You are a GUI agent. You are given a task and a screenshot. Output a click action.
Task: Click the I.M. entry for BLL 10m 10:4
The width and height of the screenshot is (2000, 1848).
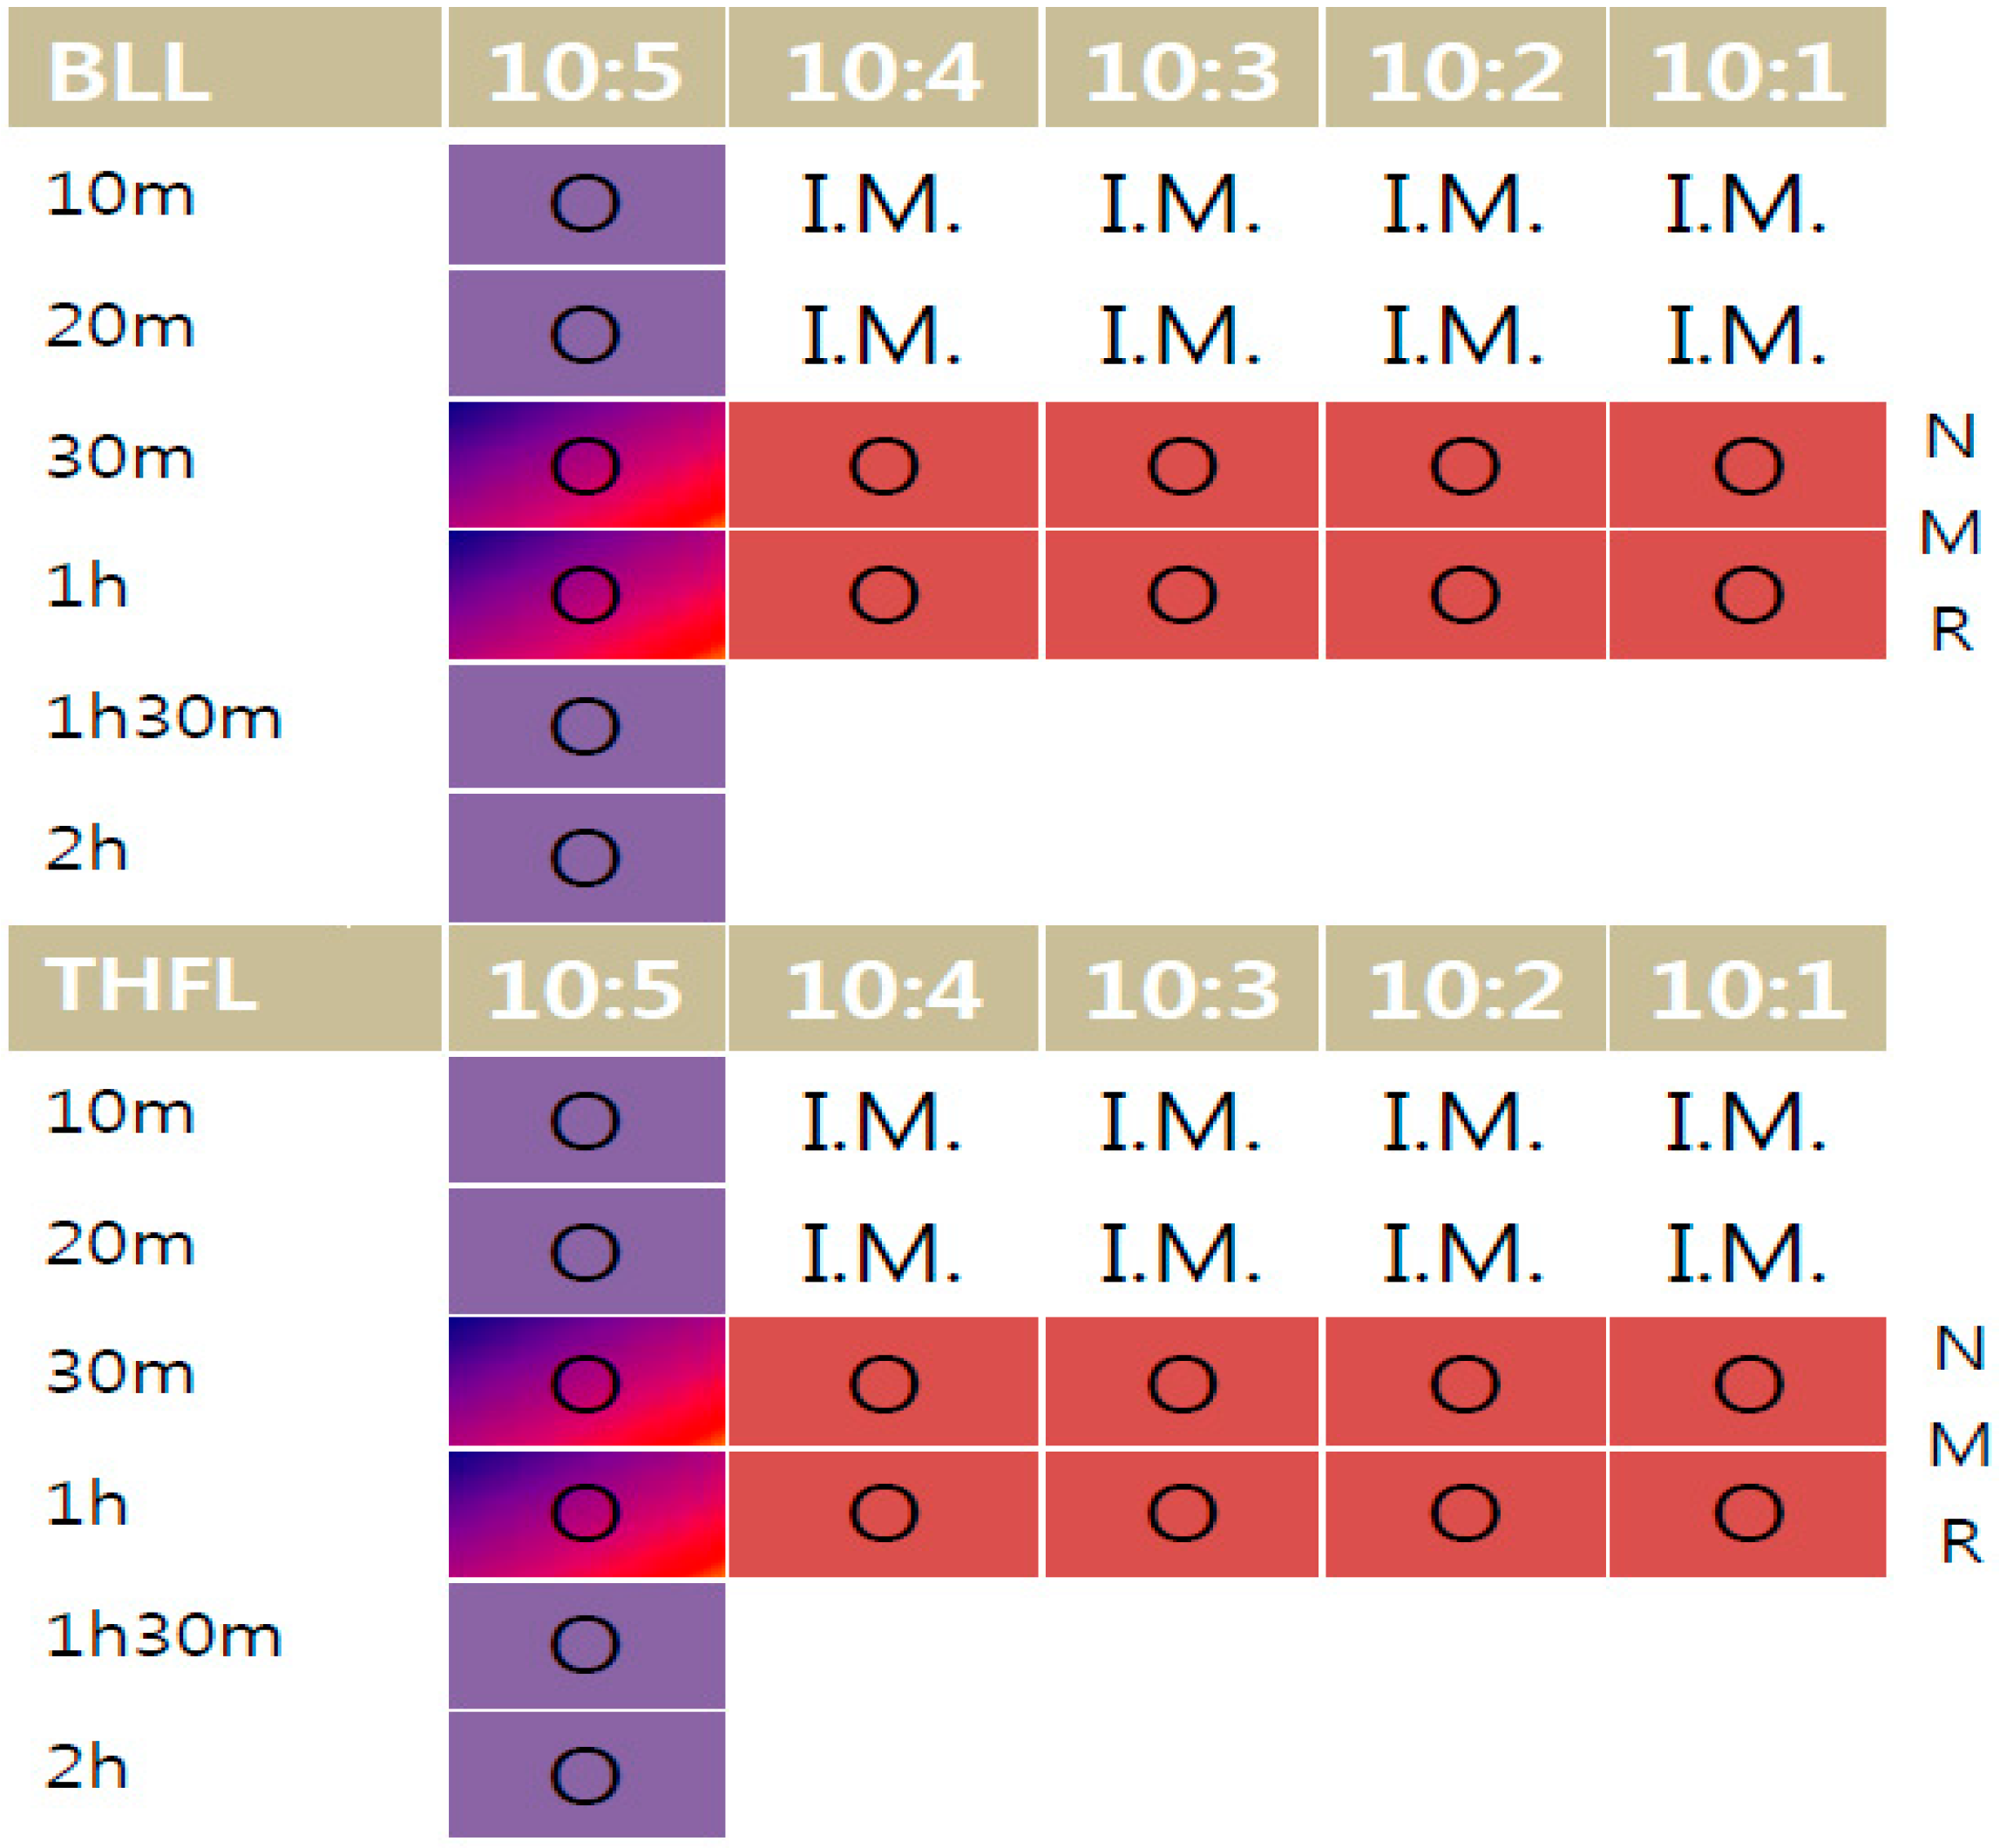click(x=882, y=205)
